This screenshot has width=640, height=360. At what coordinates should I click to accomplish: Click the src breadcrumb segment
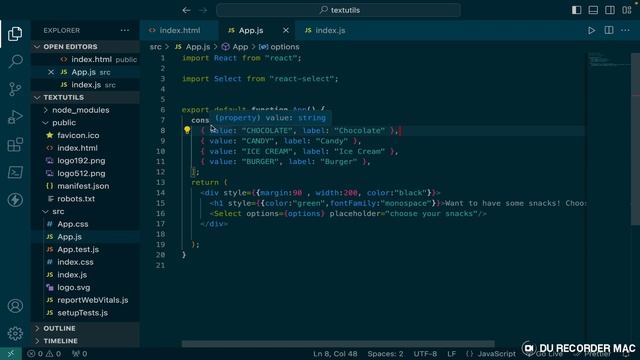156,47
